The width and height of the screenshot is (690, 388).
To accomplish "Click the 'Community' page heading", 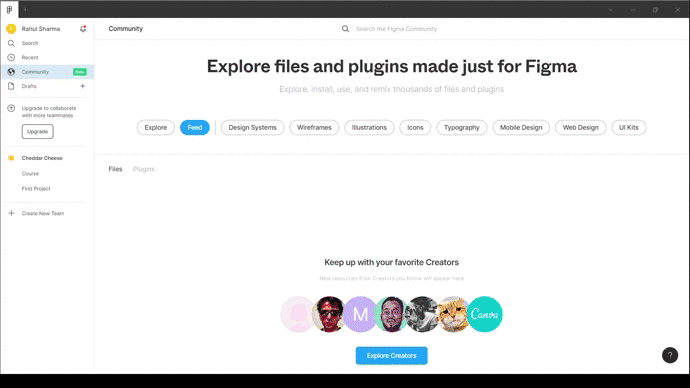I will pyautogui.click(x=126, y=29).
